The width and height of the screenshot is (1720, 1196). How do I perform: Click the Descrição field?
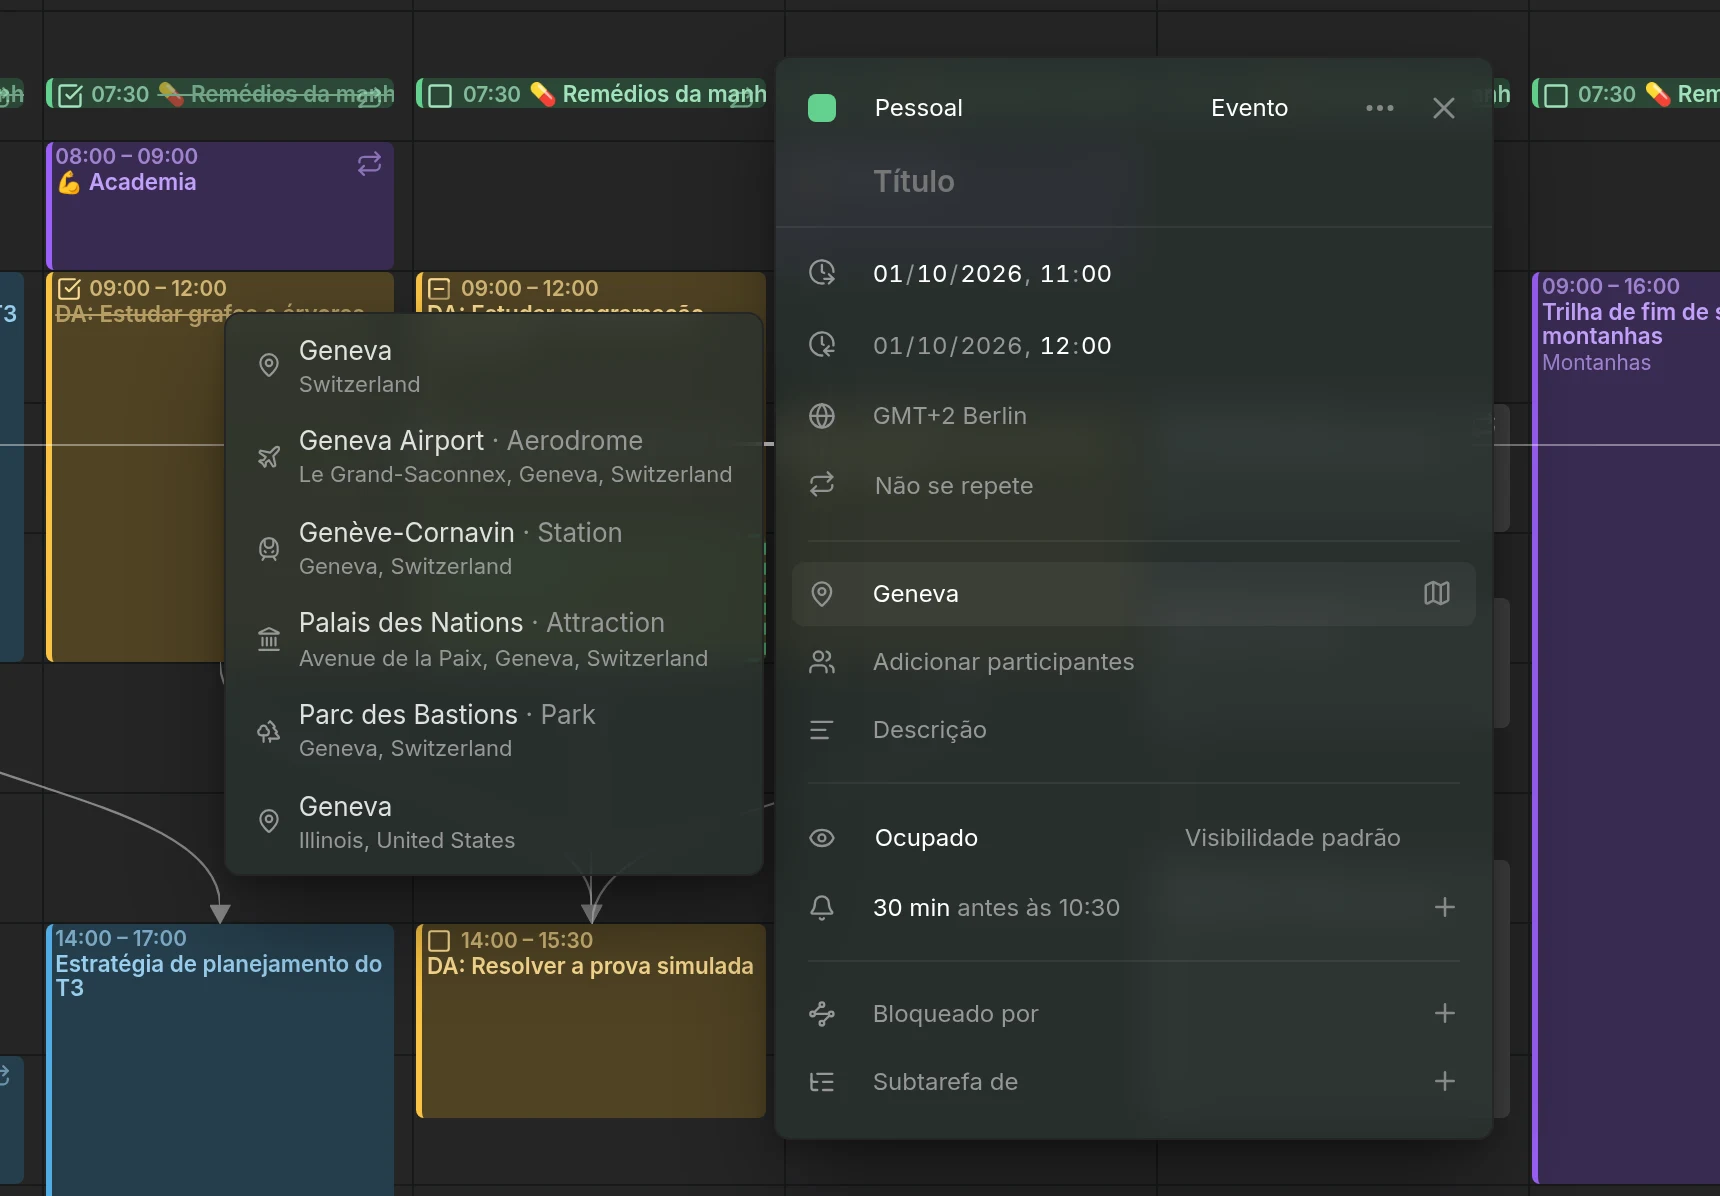(929, 730)
